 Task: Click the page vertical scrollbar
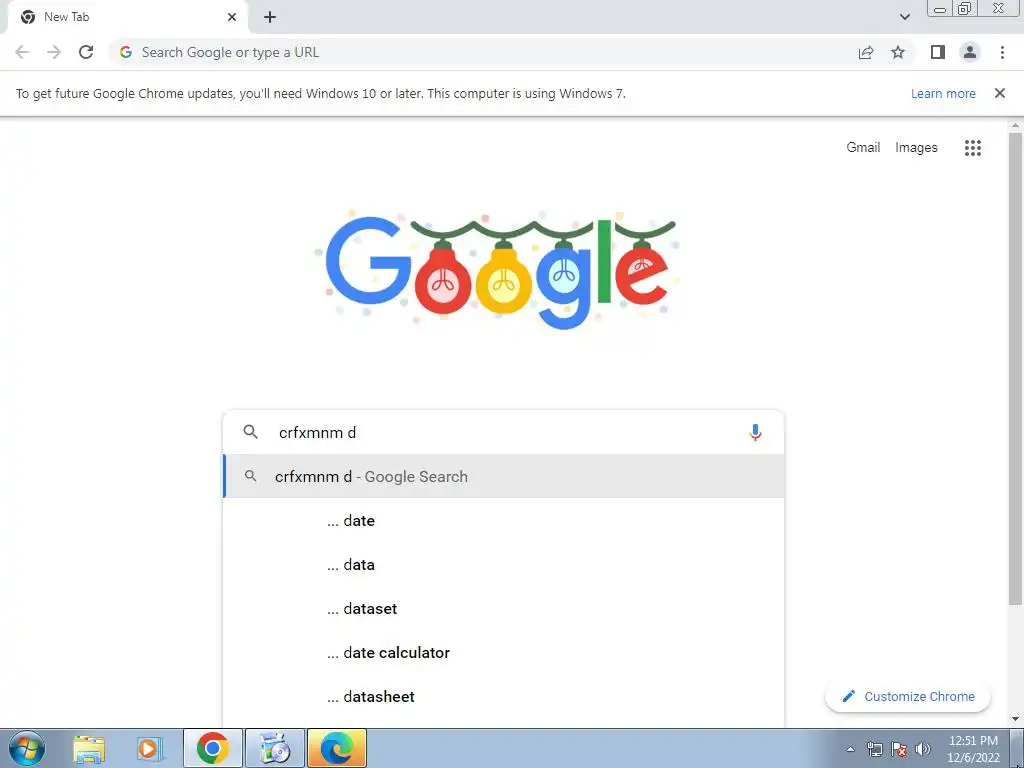point(1015,369)
